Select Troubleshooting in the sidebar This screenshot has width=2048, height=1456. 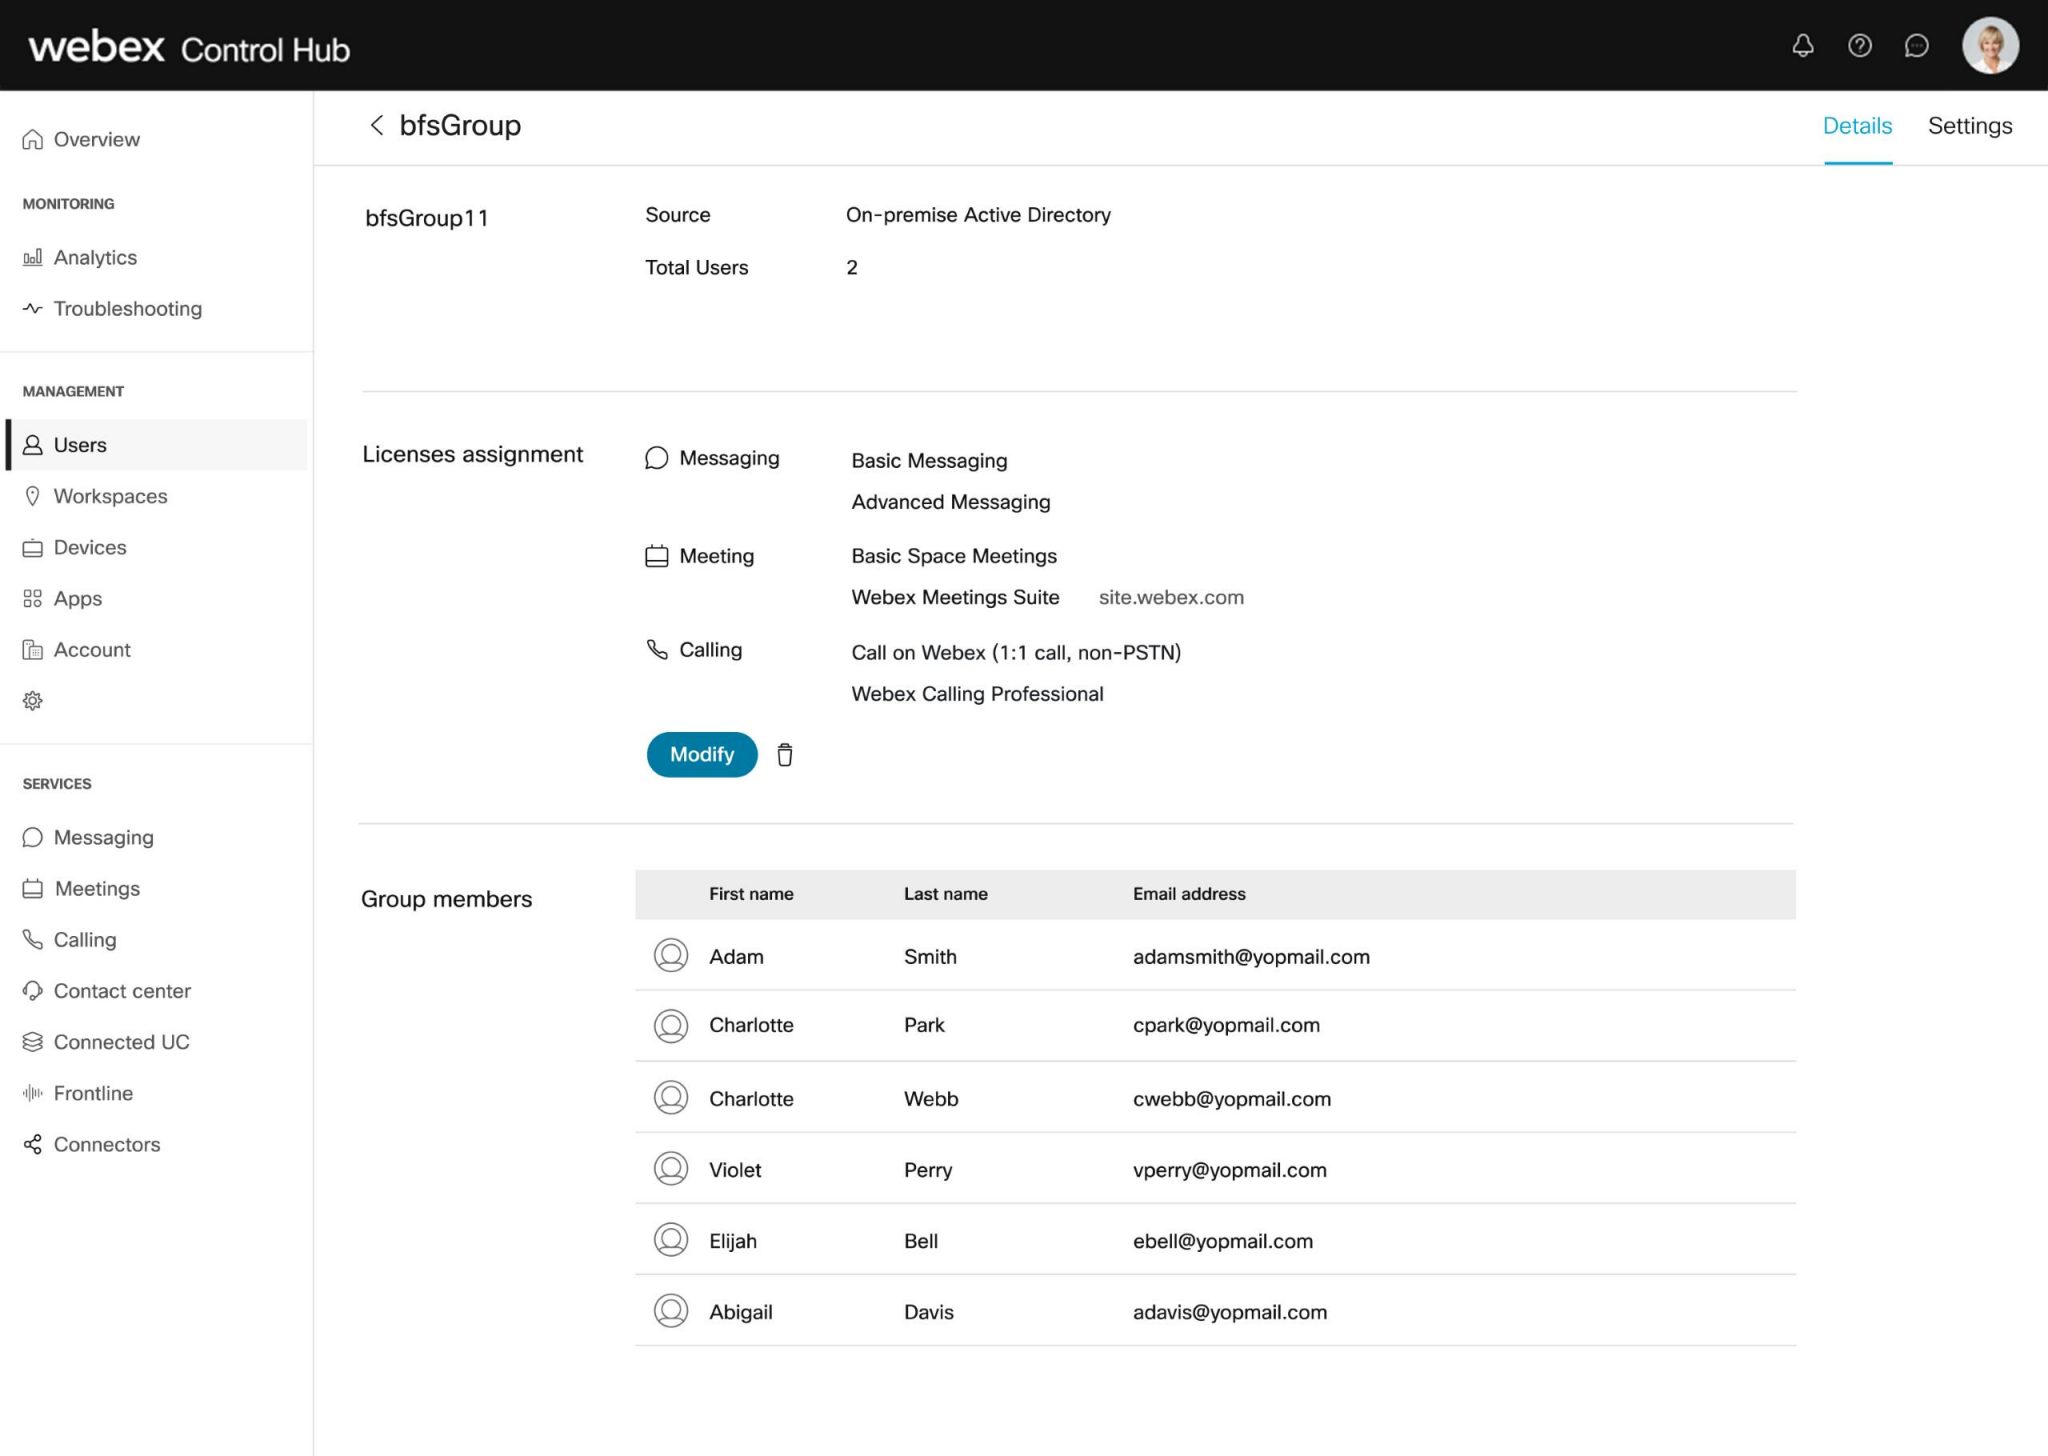127,308
